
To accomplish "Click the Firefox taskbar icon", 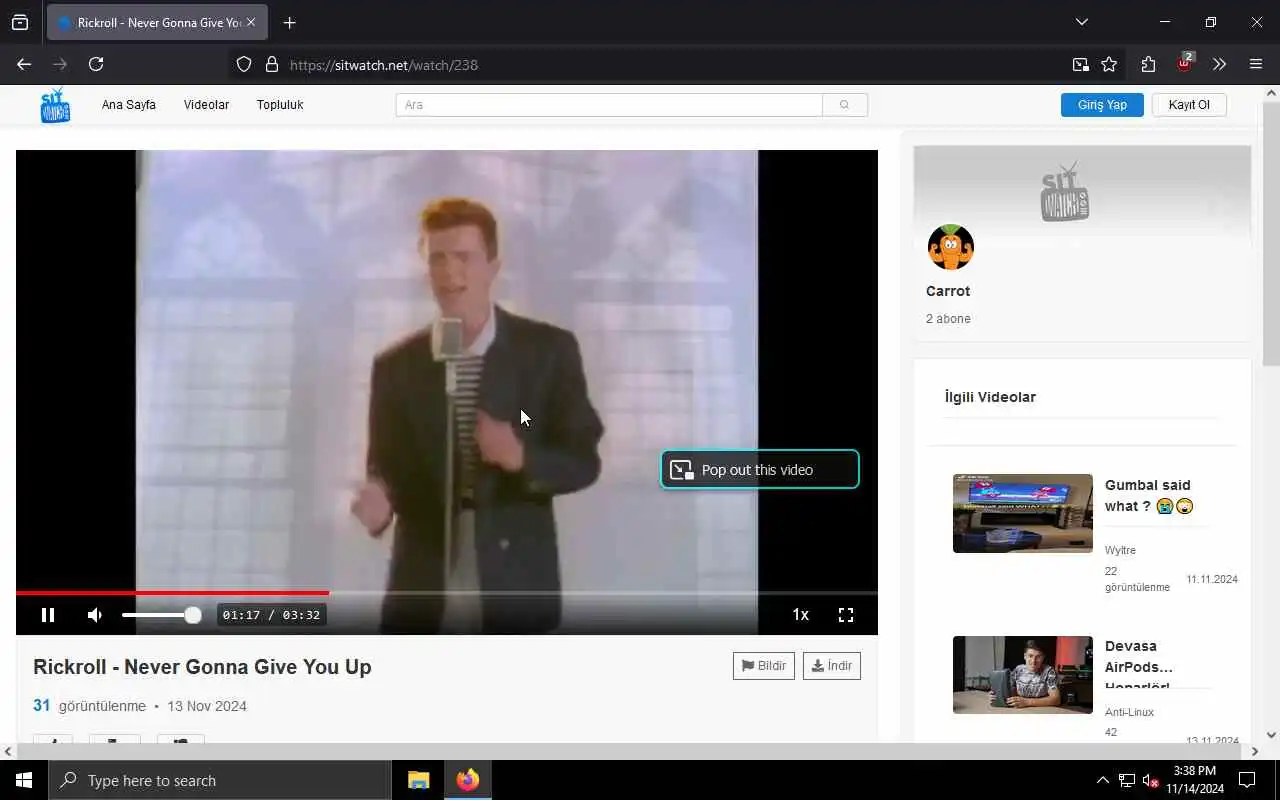I will [x=467, y=780].
